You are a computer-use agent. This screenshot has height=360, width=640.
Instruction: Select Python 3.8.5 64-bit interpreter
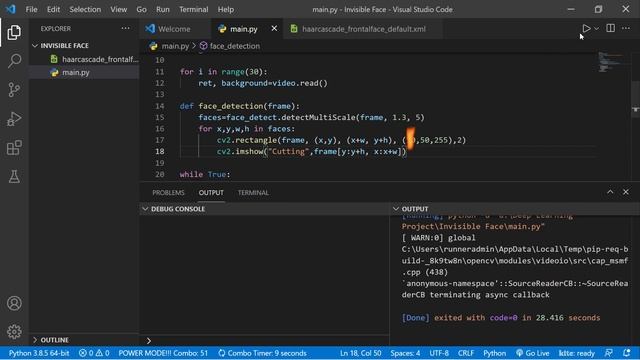pos(39,353)
